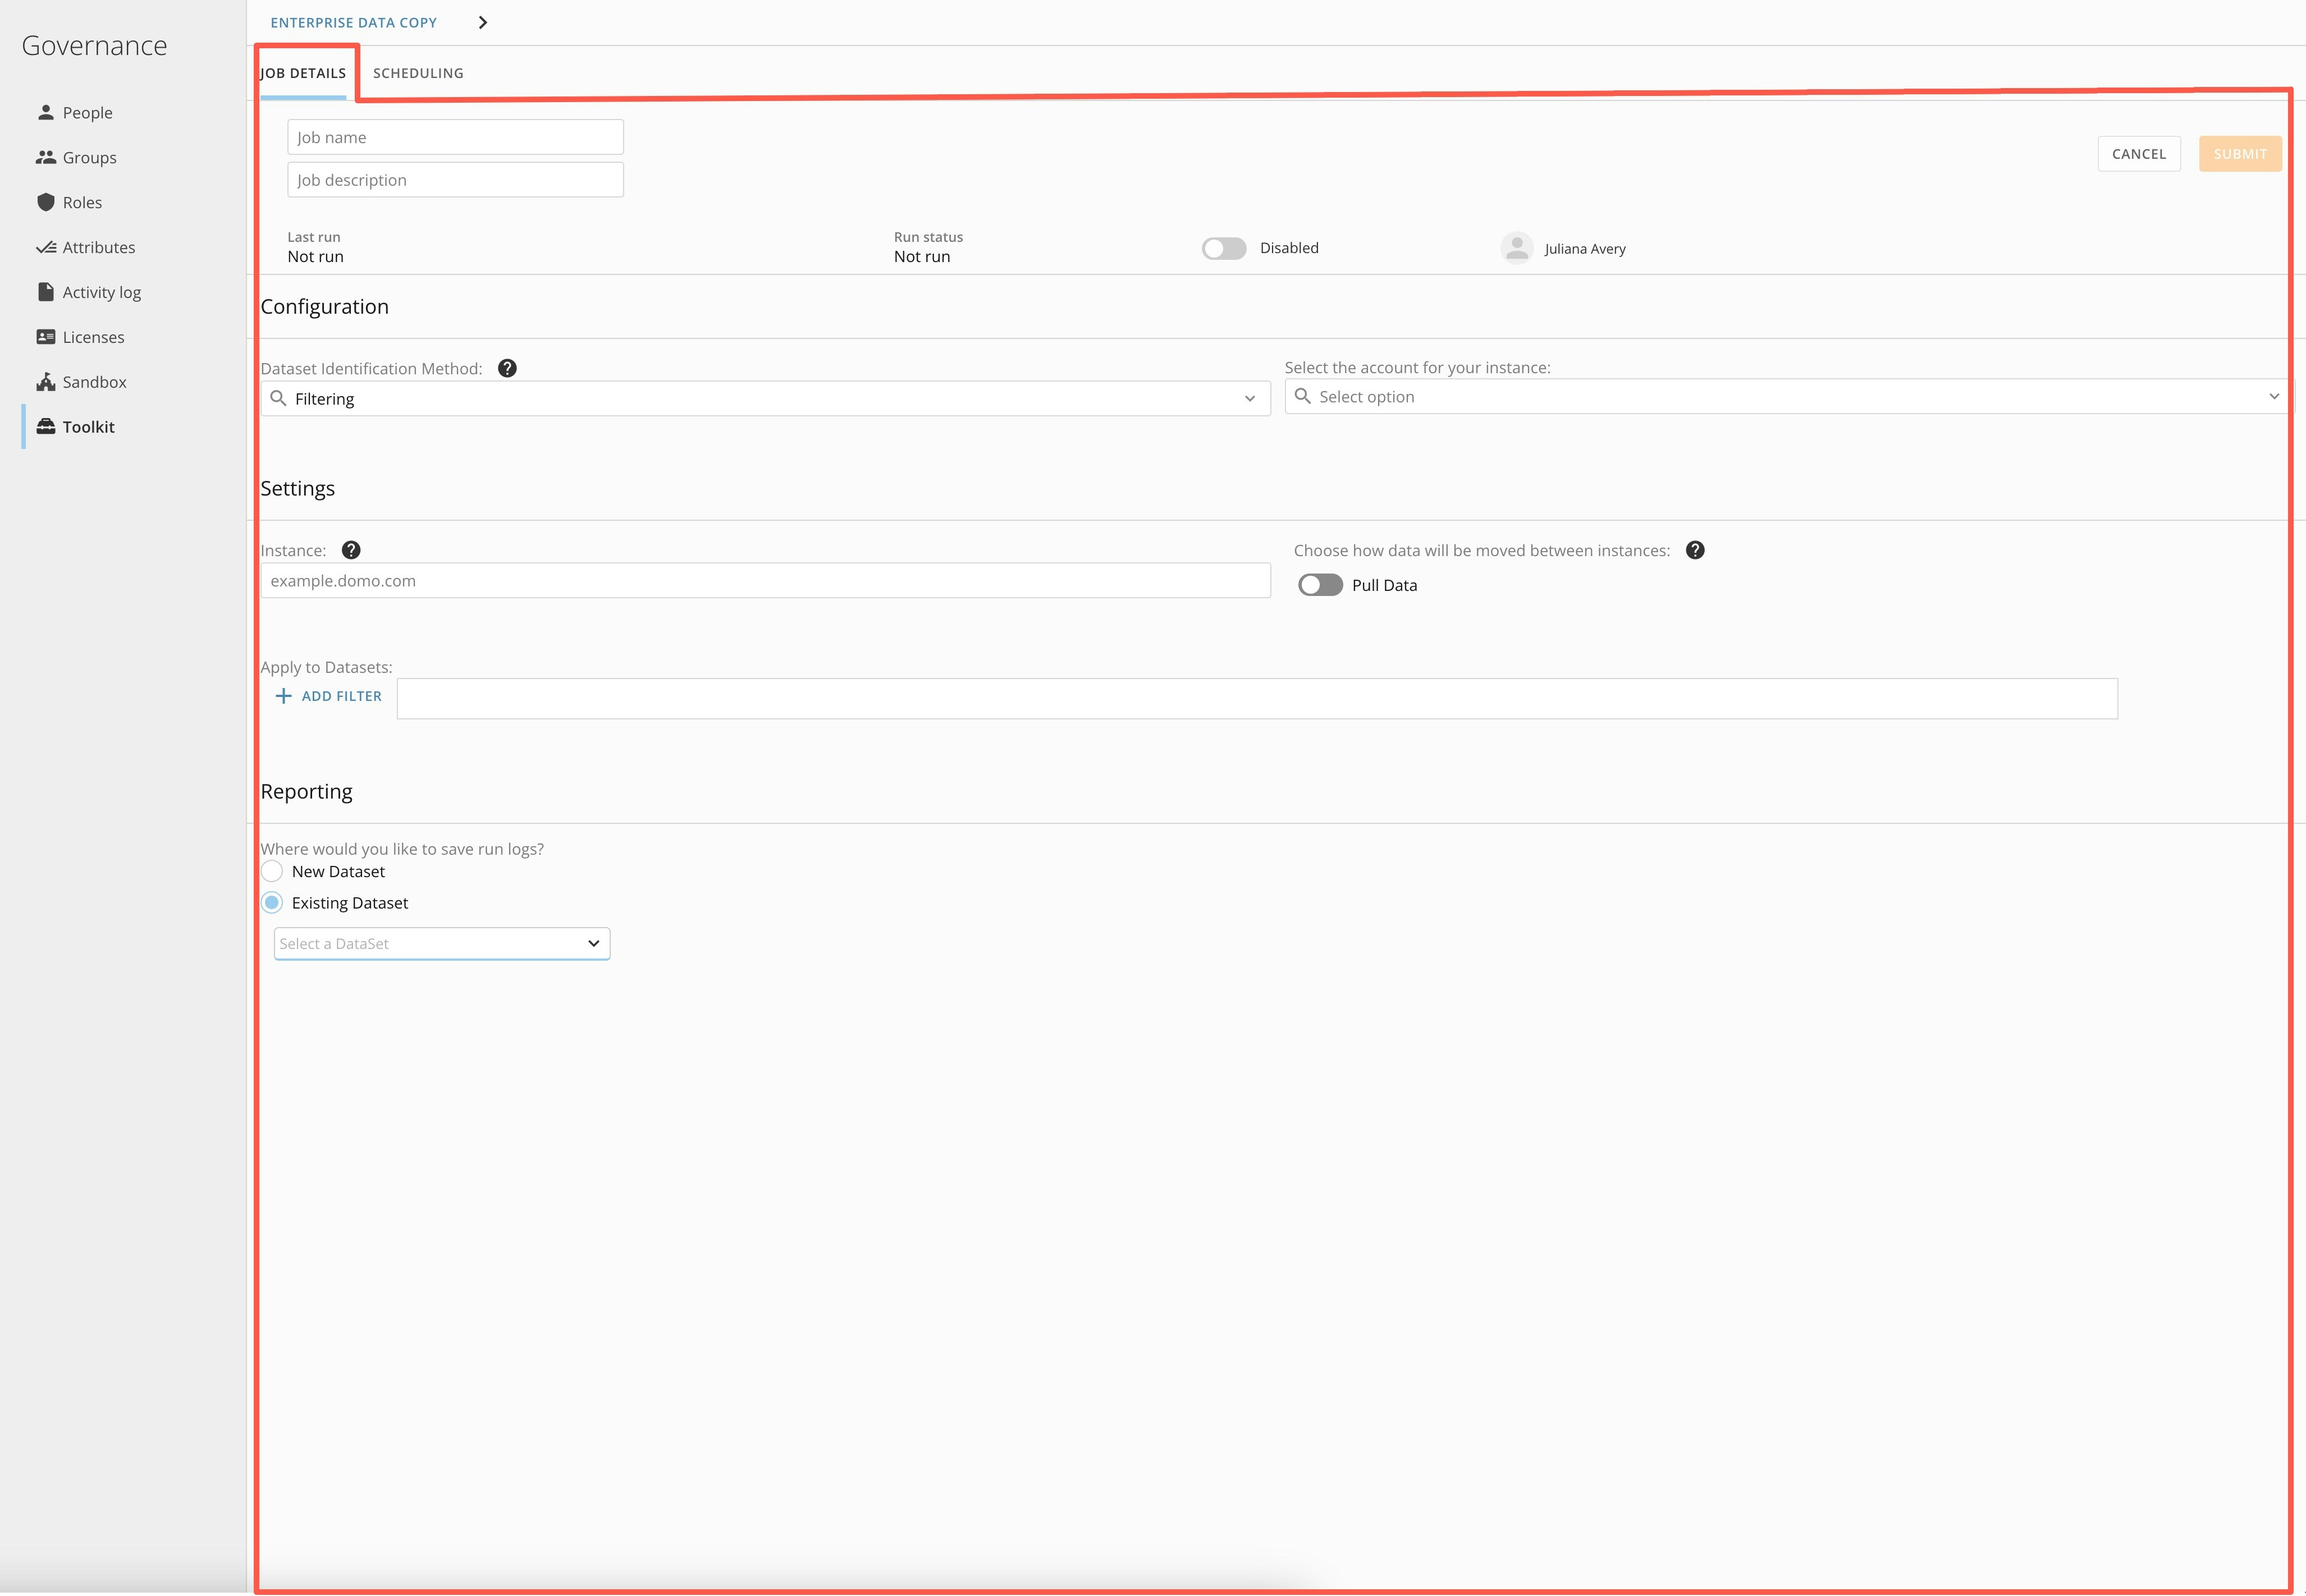Open the Select a DataSet dropdown
Viewport: 2306px width, 1596px height.
pyautogui.click(x=441, y=943)
